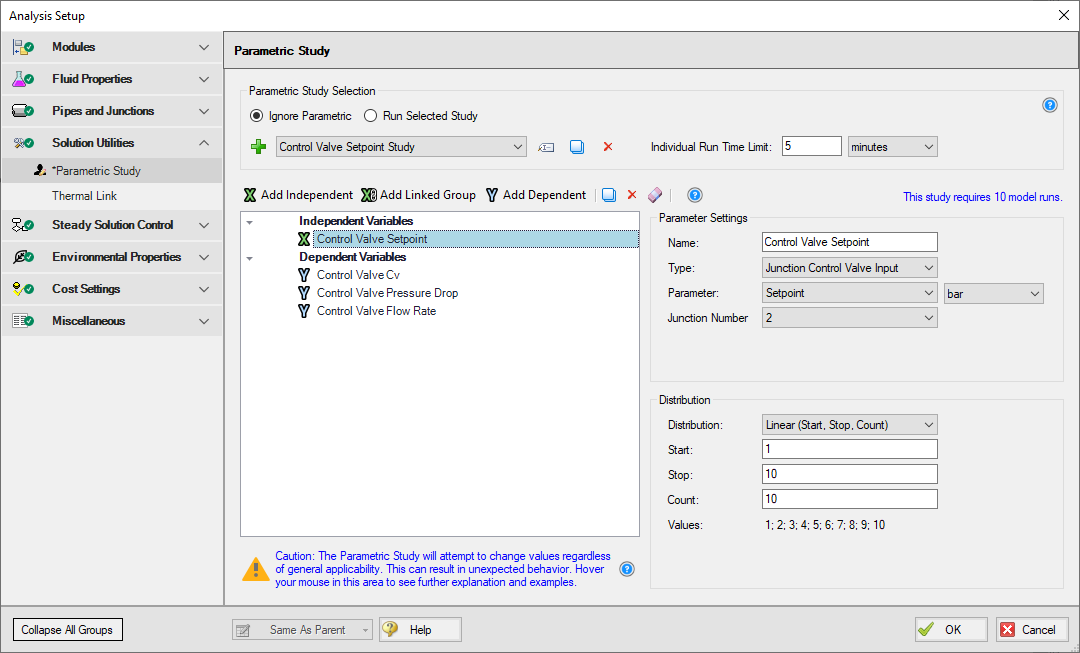1080x653 pixels.
Task: Click the Individual Run Time Limit field
Action: tap(811, 146)
